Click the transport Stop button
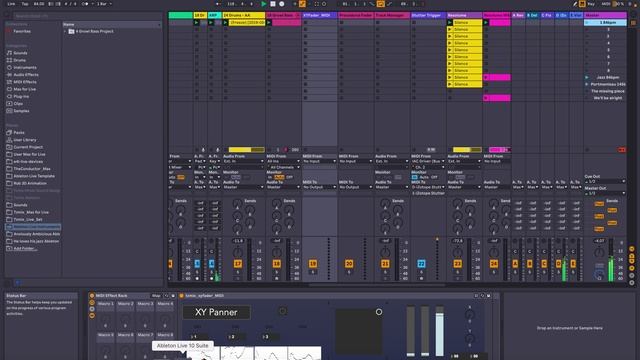Image resolution: width=640 pixels, height=360 pixels. pyautogui.click(x=273, y=4)
